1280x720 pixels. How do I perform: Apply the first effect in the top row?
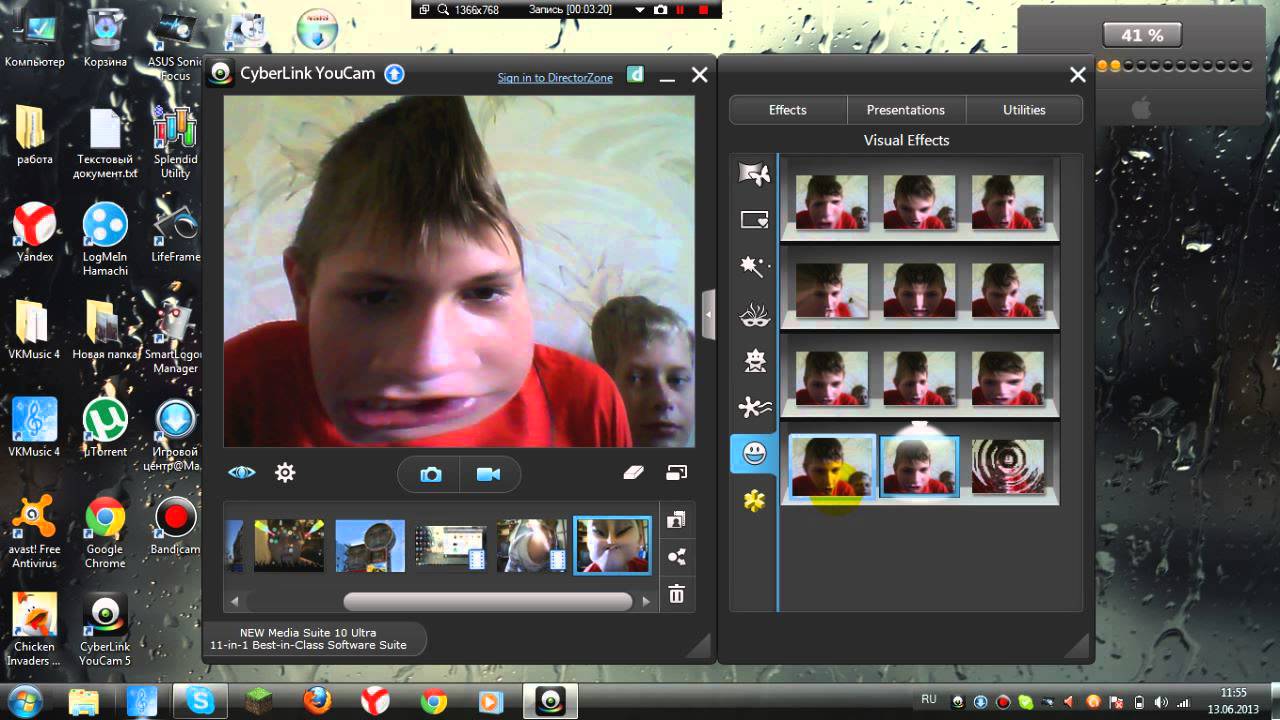tap(832, 203)
